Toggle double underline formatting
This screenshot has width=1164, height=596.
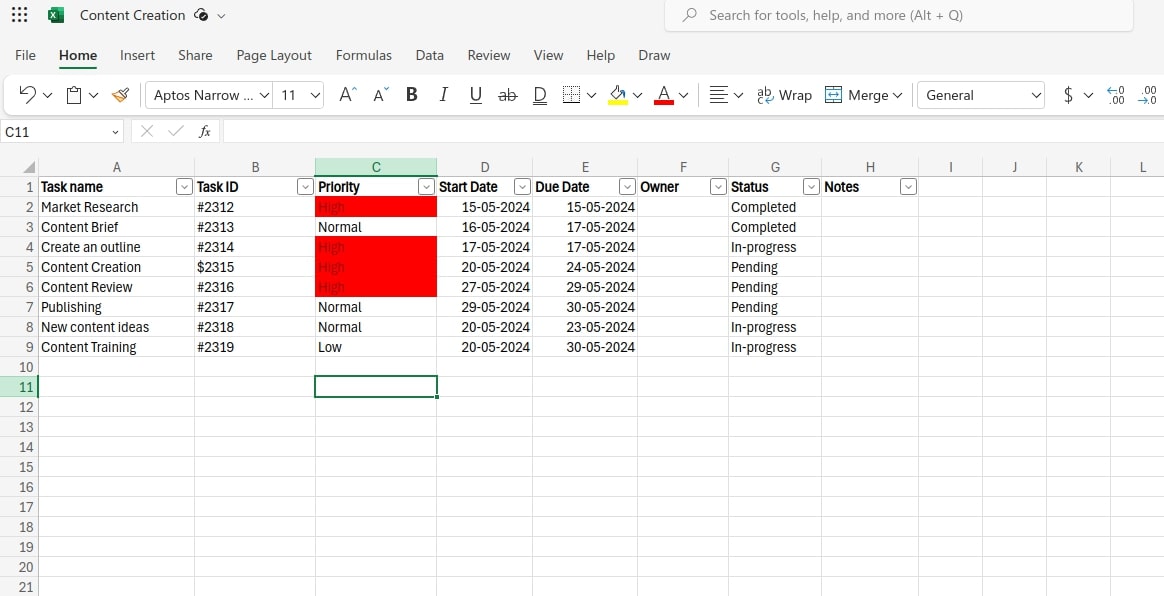coord(540,95)
